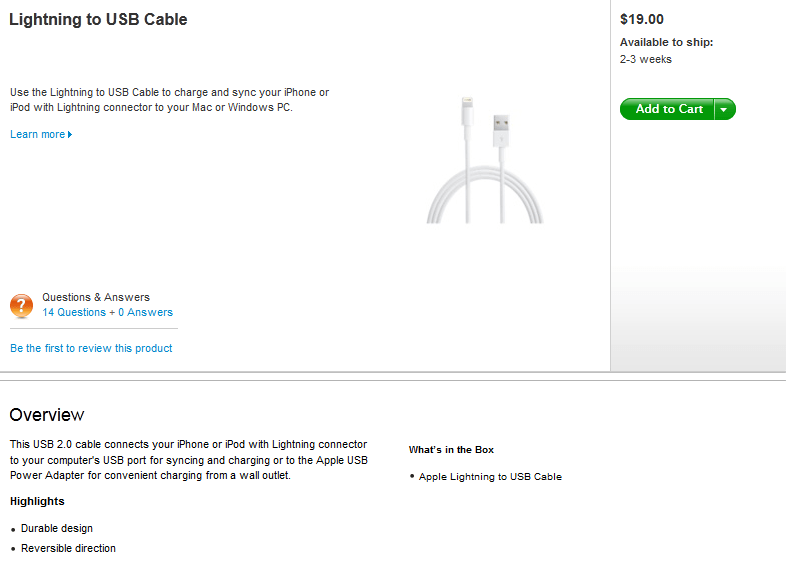Click the Reversible direction bullet item
786x571 pixels.
(x=68, y=548)
